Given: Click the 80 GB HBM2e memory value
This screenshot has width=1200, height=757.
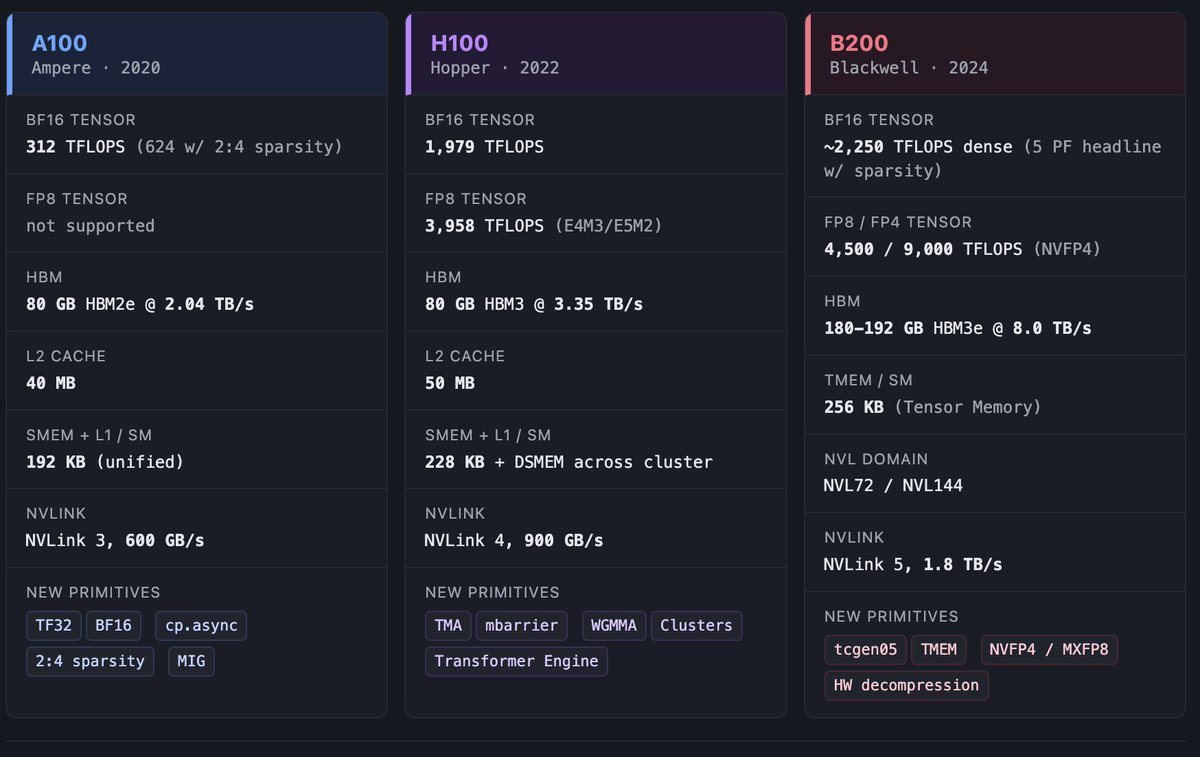Looking at the screenshot, I should (139, 304).
